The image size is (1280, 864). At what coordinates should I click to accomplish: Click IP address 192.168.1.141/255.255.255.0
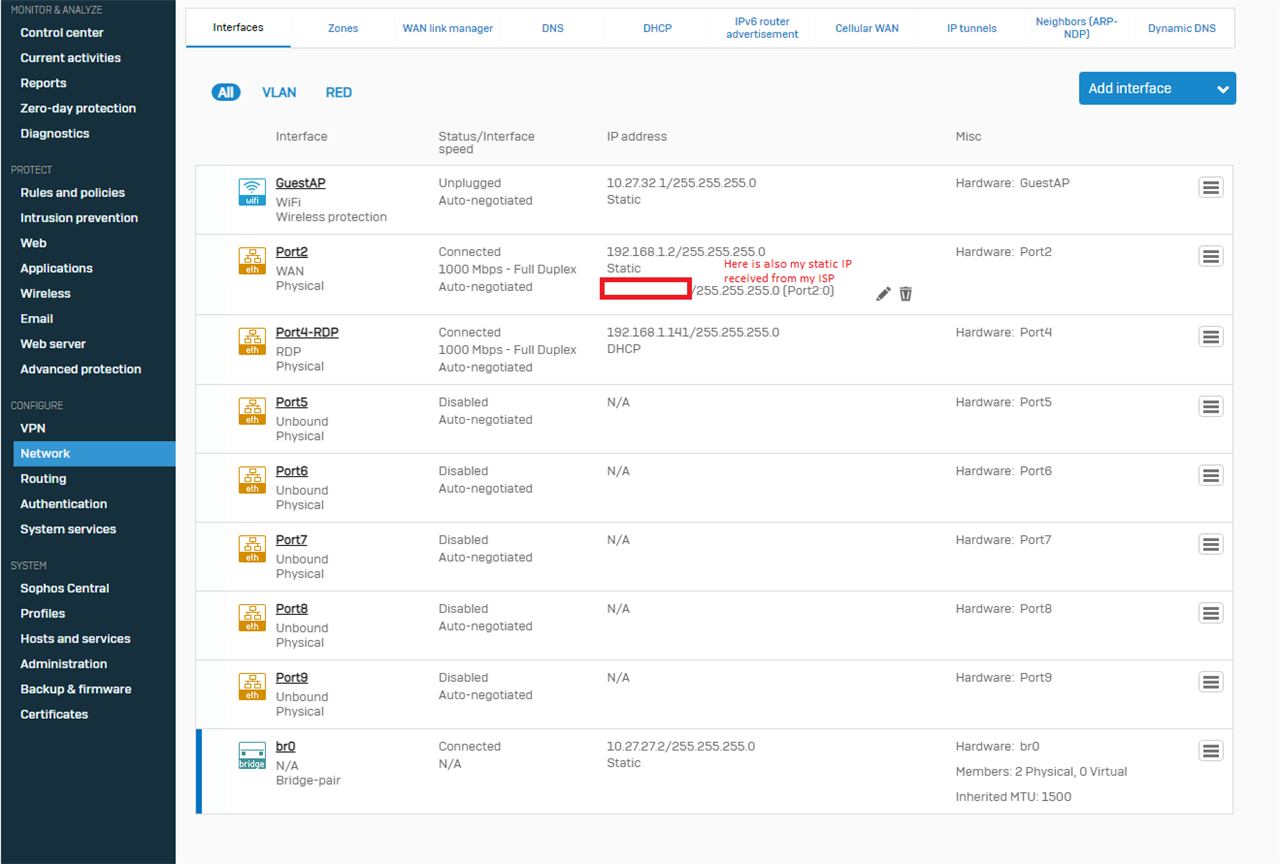[693, 332]
